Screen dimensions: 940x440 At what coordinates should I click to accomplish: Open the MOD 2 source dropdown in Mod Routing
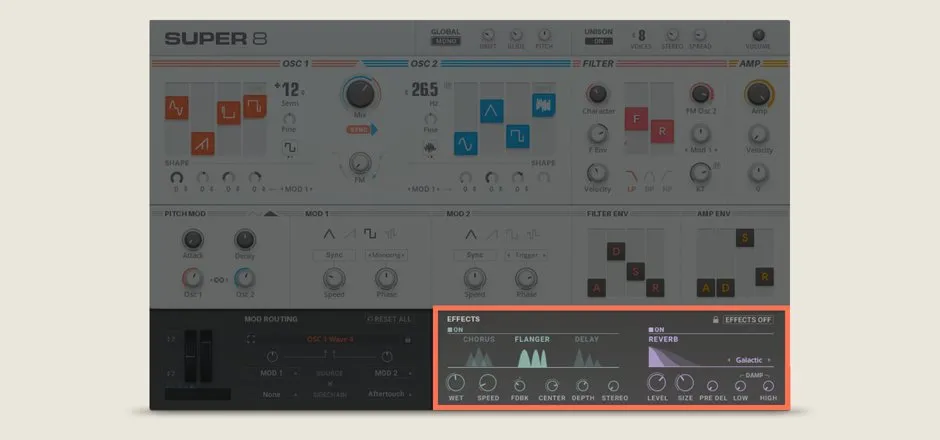pos(390,373)
